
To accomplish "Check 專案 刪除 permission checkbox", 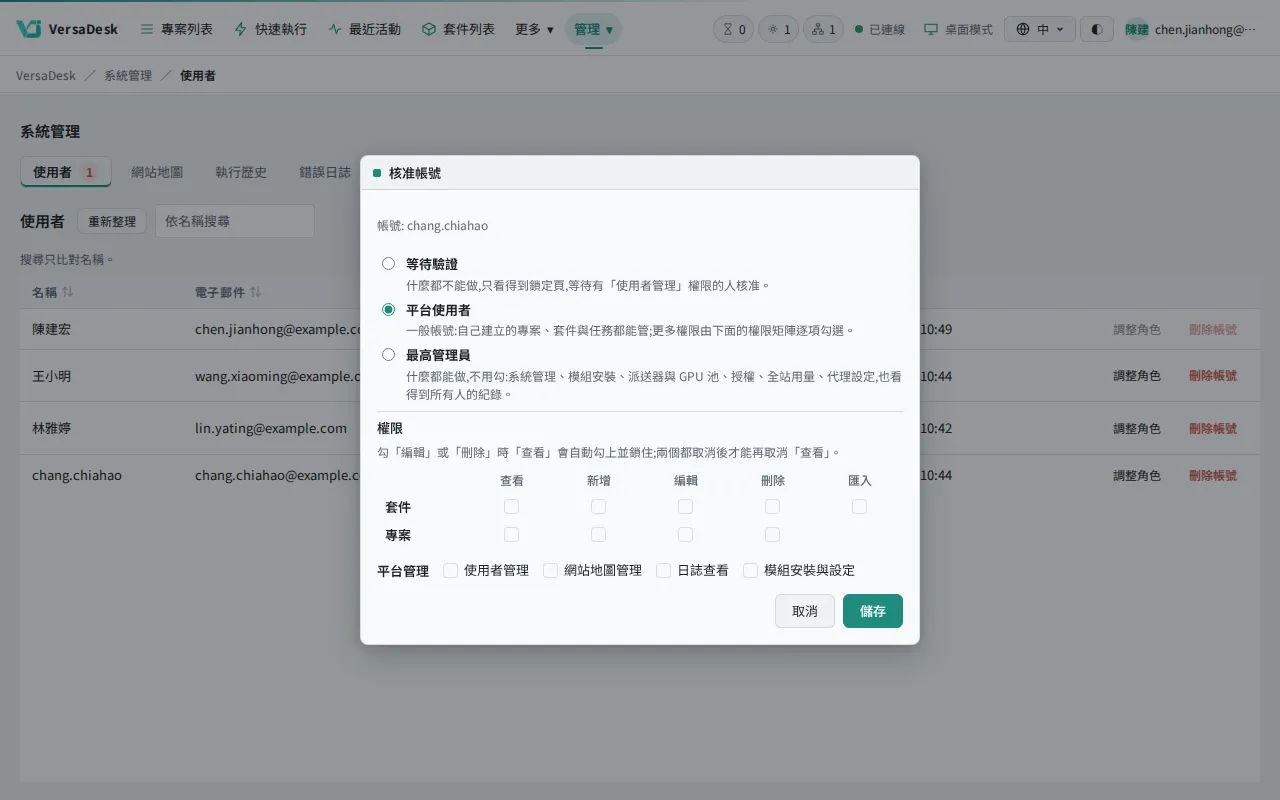I will point(772,534).
